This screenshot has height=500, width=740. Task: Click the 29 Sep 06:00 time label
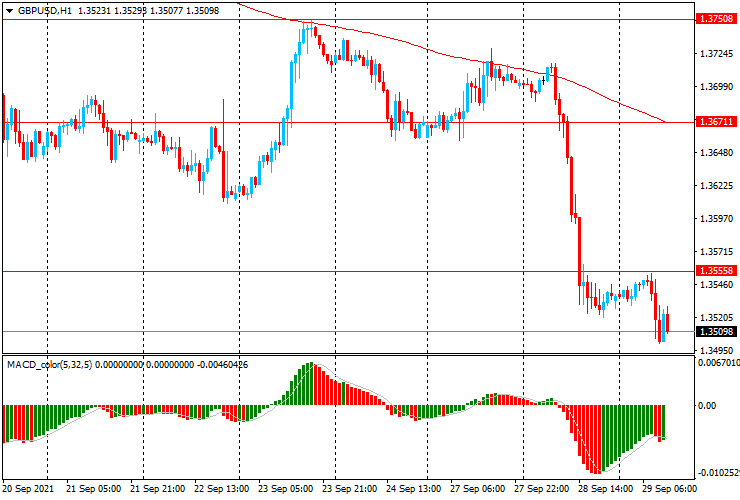click(667, 490)
